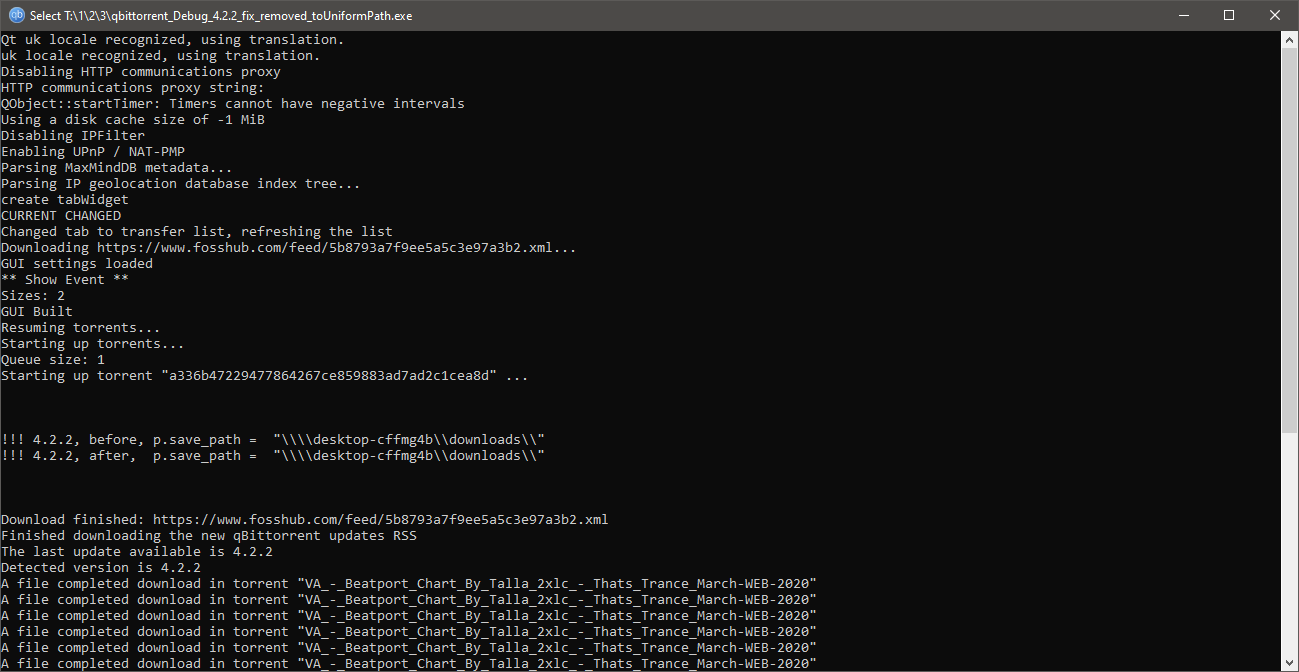
Task: Click the "4.2.2, after, p.save_path" line
Action: [x=273, y=456]
